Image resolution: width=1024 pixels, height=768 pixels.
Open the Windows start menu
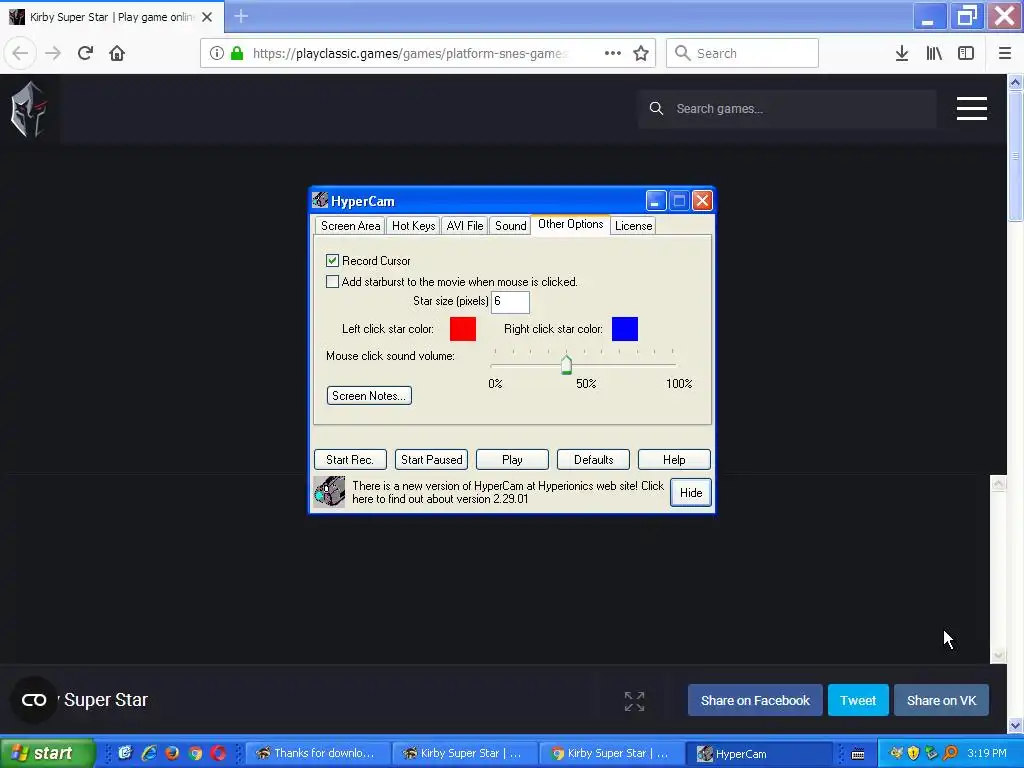click(x=46, y=753)
